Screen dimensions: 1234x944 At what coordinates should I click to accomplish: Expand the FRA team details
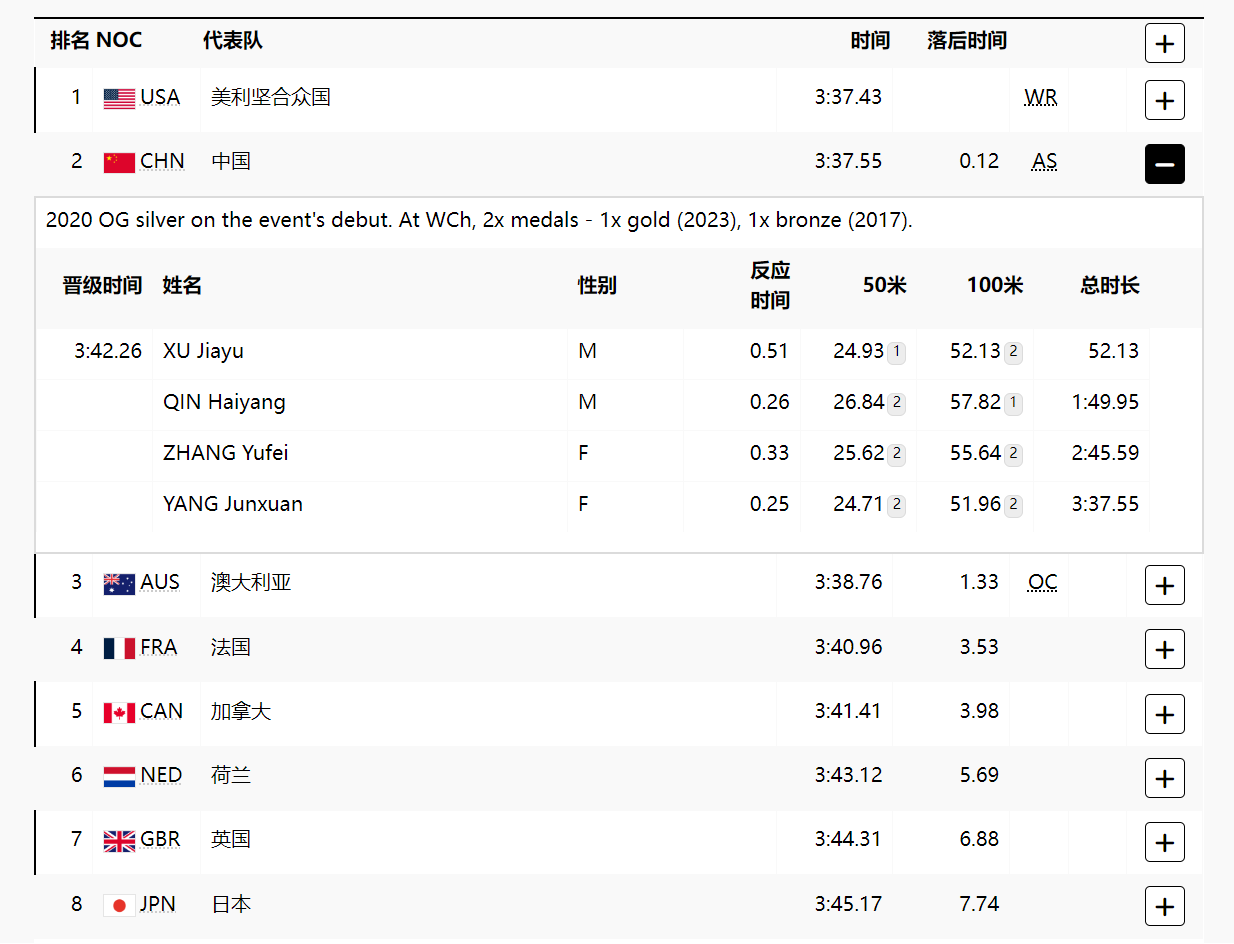click(1164, 649)
